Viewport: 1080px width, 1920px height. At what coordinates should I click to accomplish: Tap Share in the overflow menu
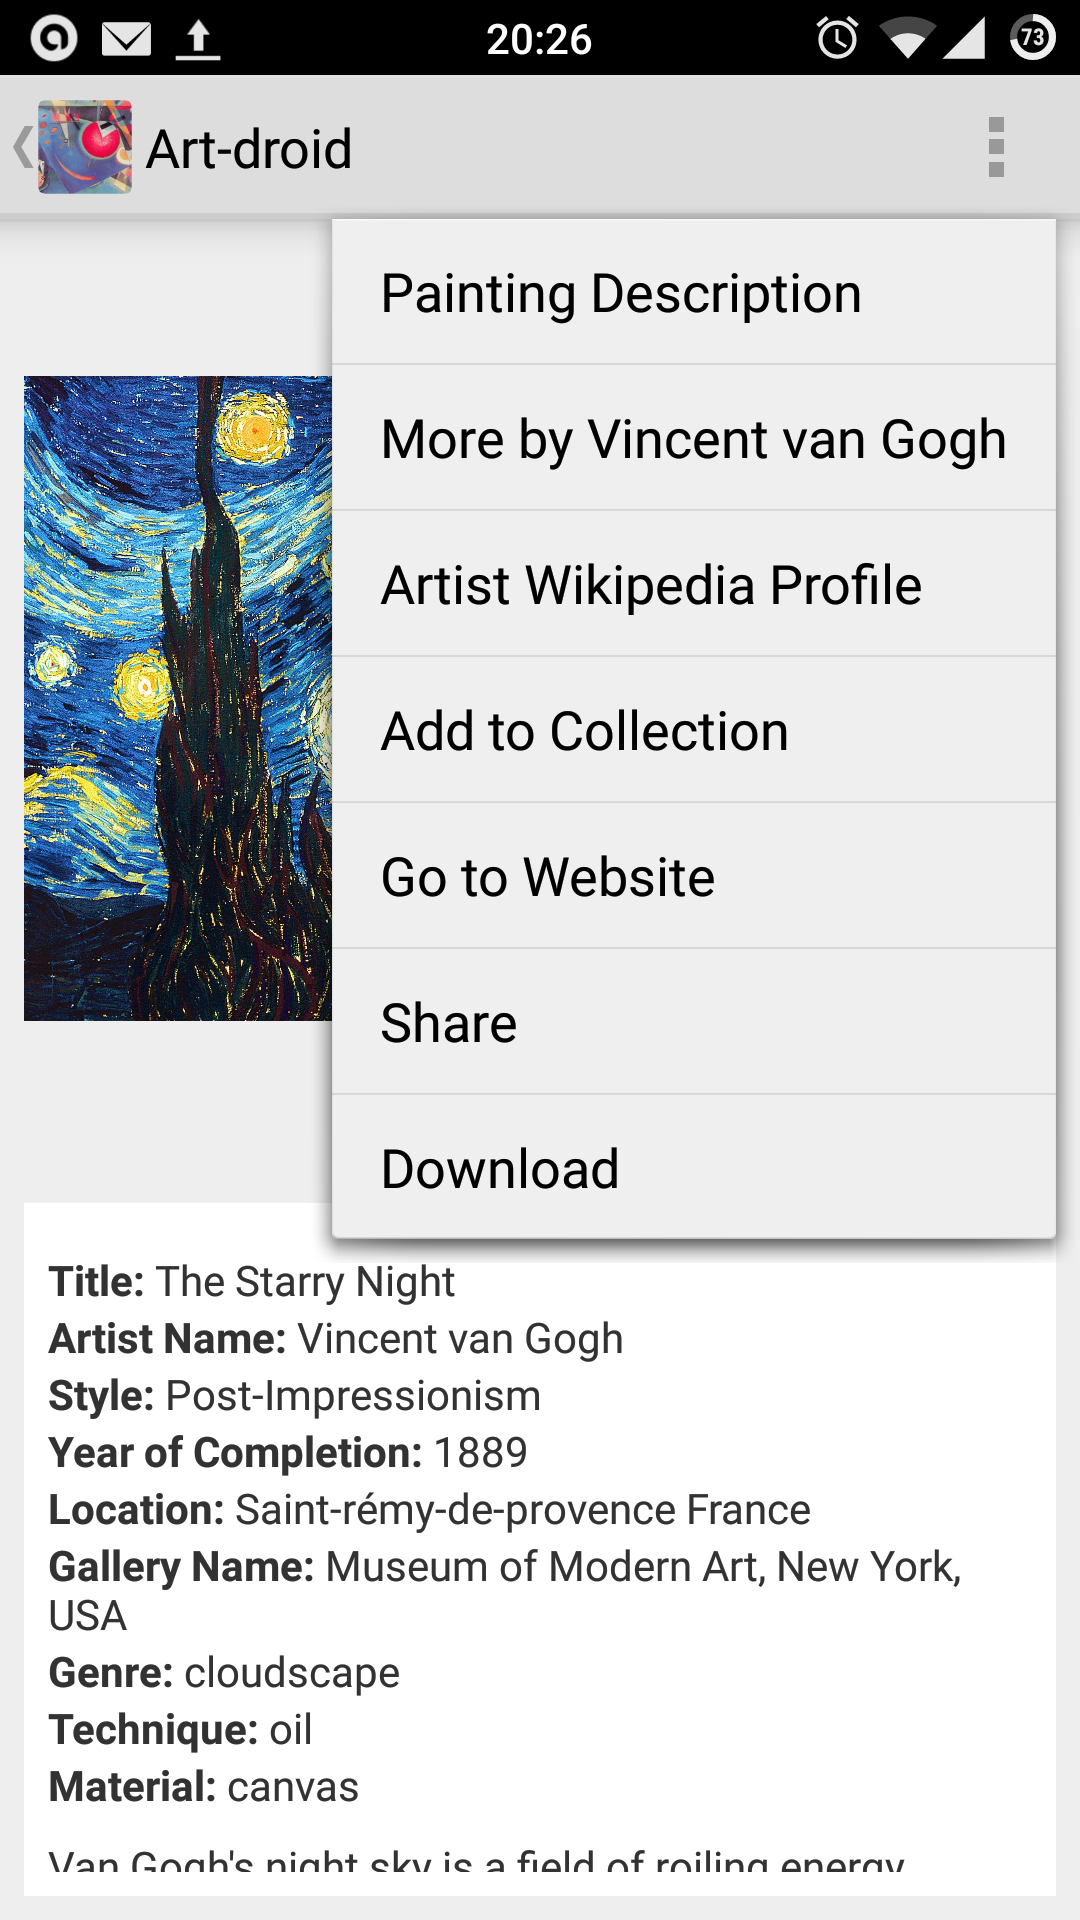coord(694,1023)
